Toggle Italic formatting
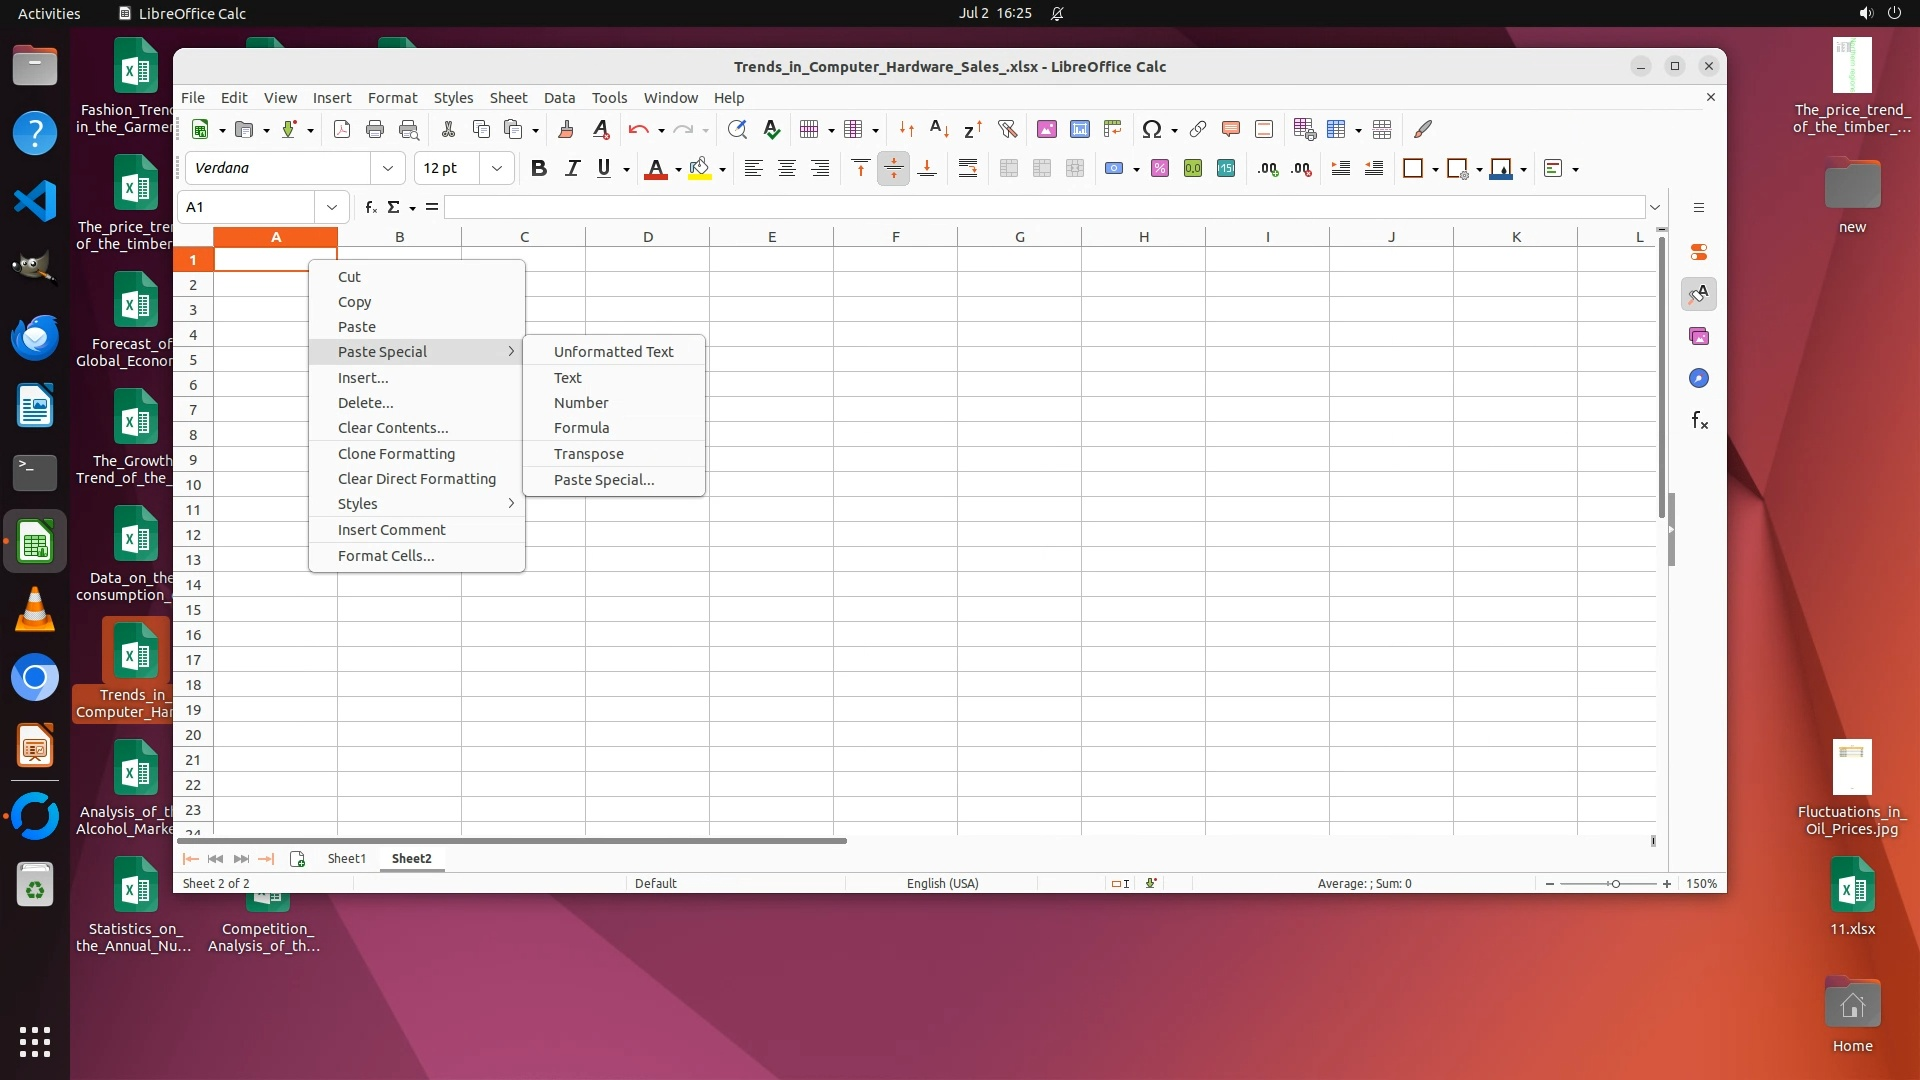This screenshot has height=1080, width=1920. click(572, 168)
